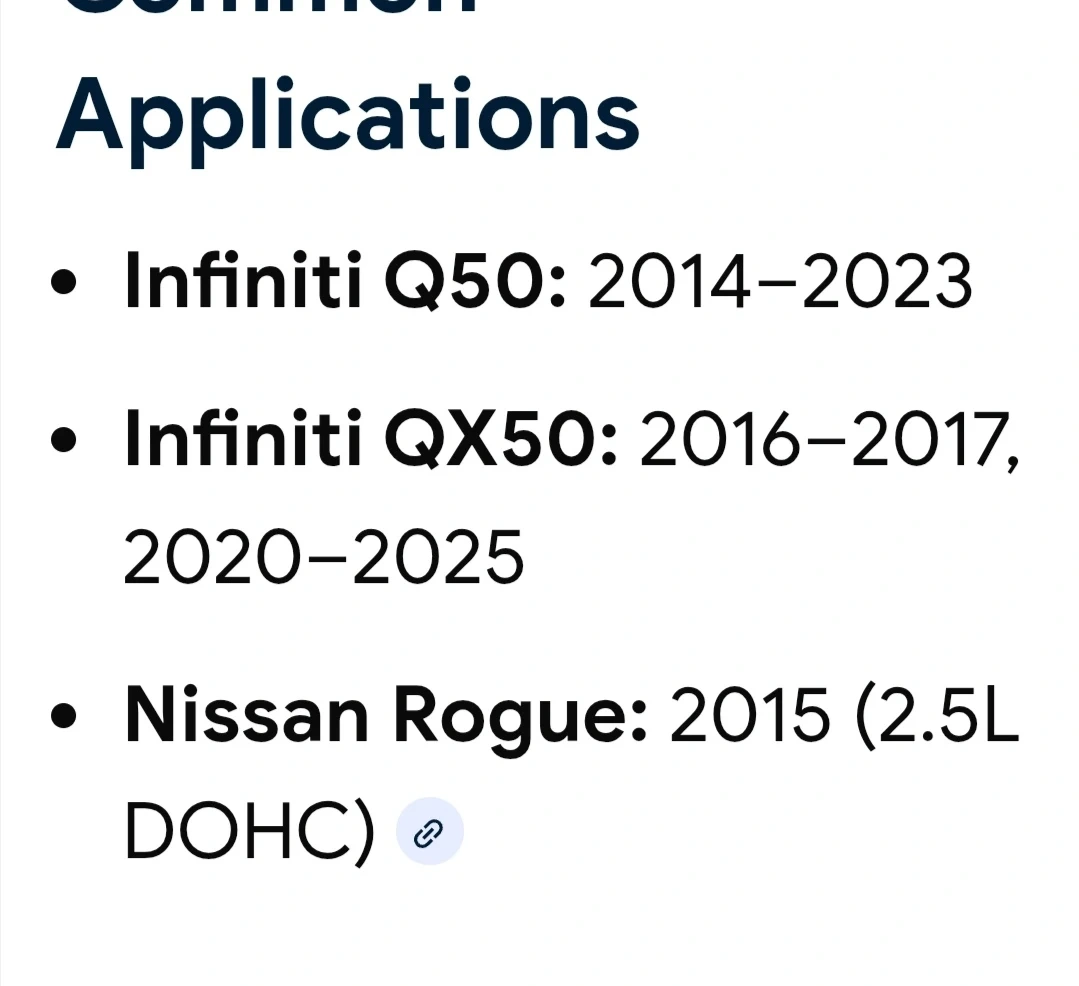1079x986 pixels.
Task: Click the word Nissan
Action: pyautogui.click(x=247, y=714)
